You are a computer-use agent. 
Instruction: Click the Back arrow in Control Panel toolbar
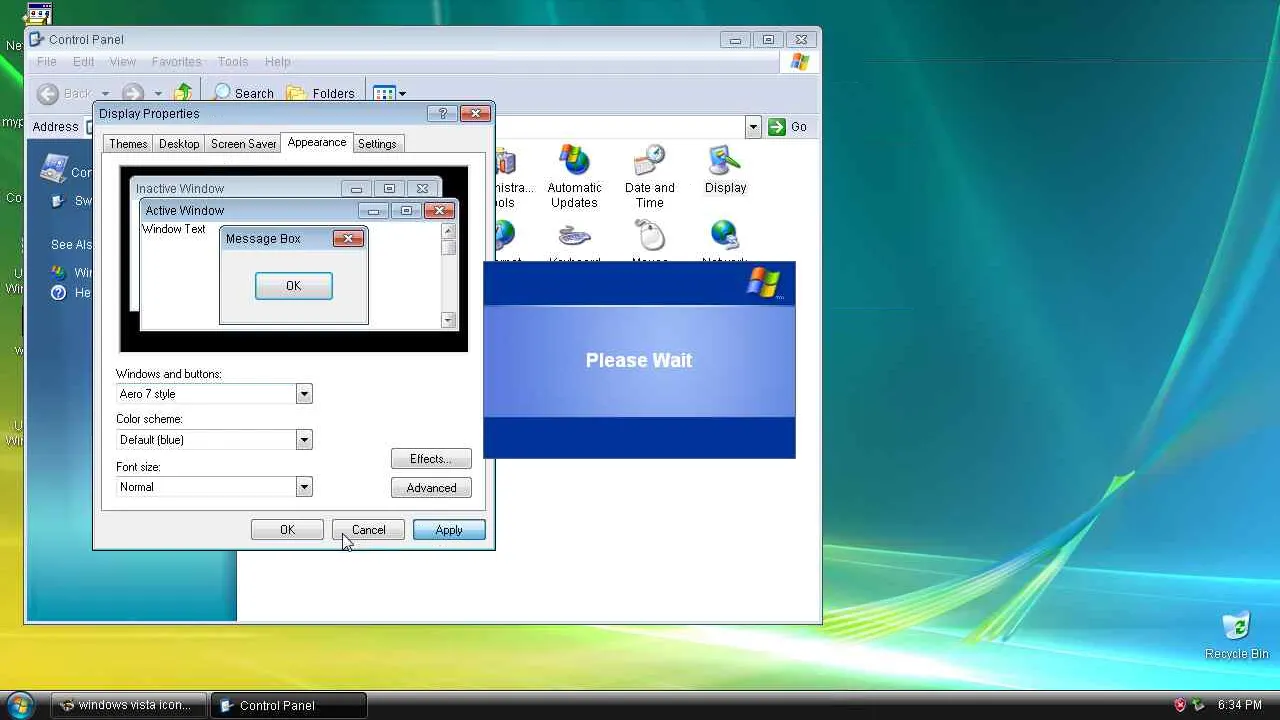point(48,94)
